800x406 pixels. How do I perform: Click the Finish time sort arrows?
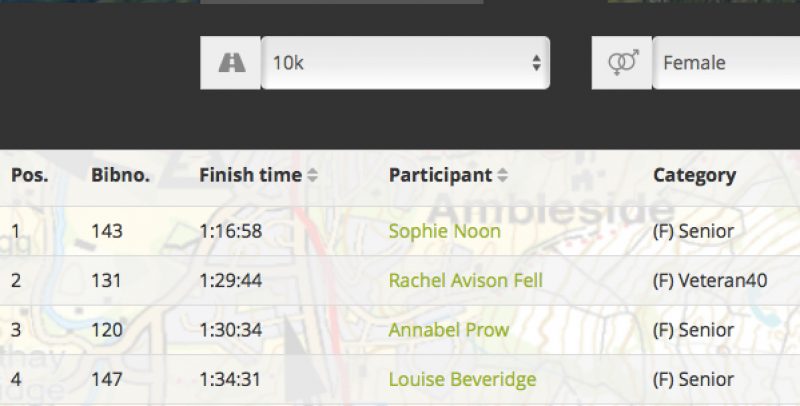pos(312,175)
